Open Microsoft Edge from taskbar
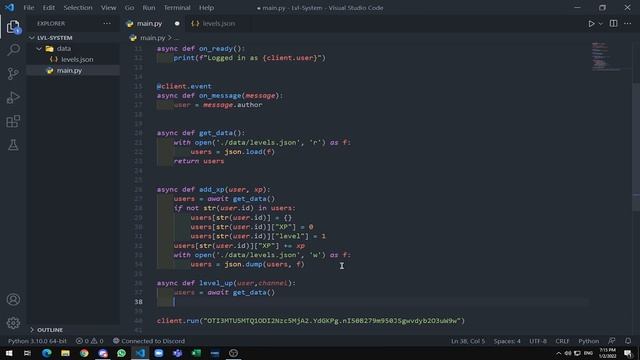This screenshot has width=640, height=360. [47, 353]
